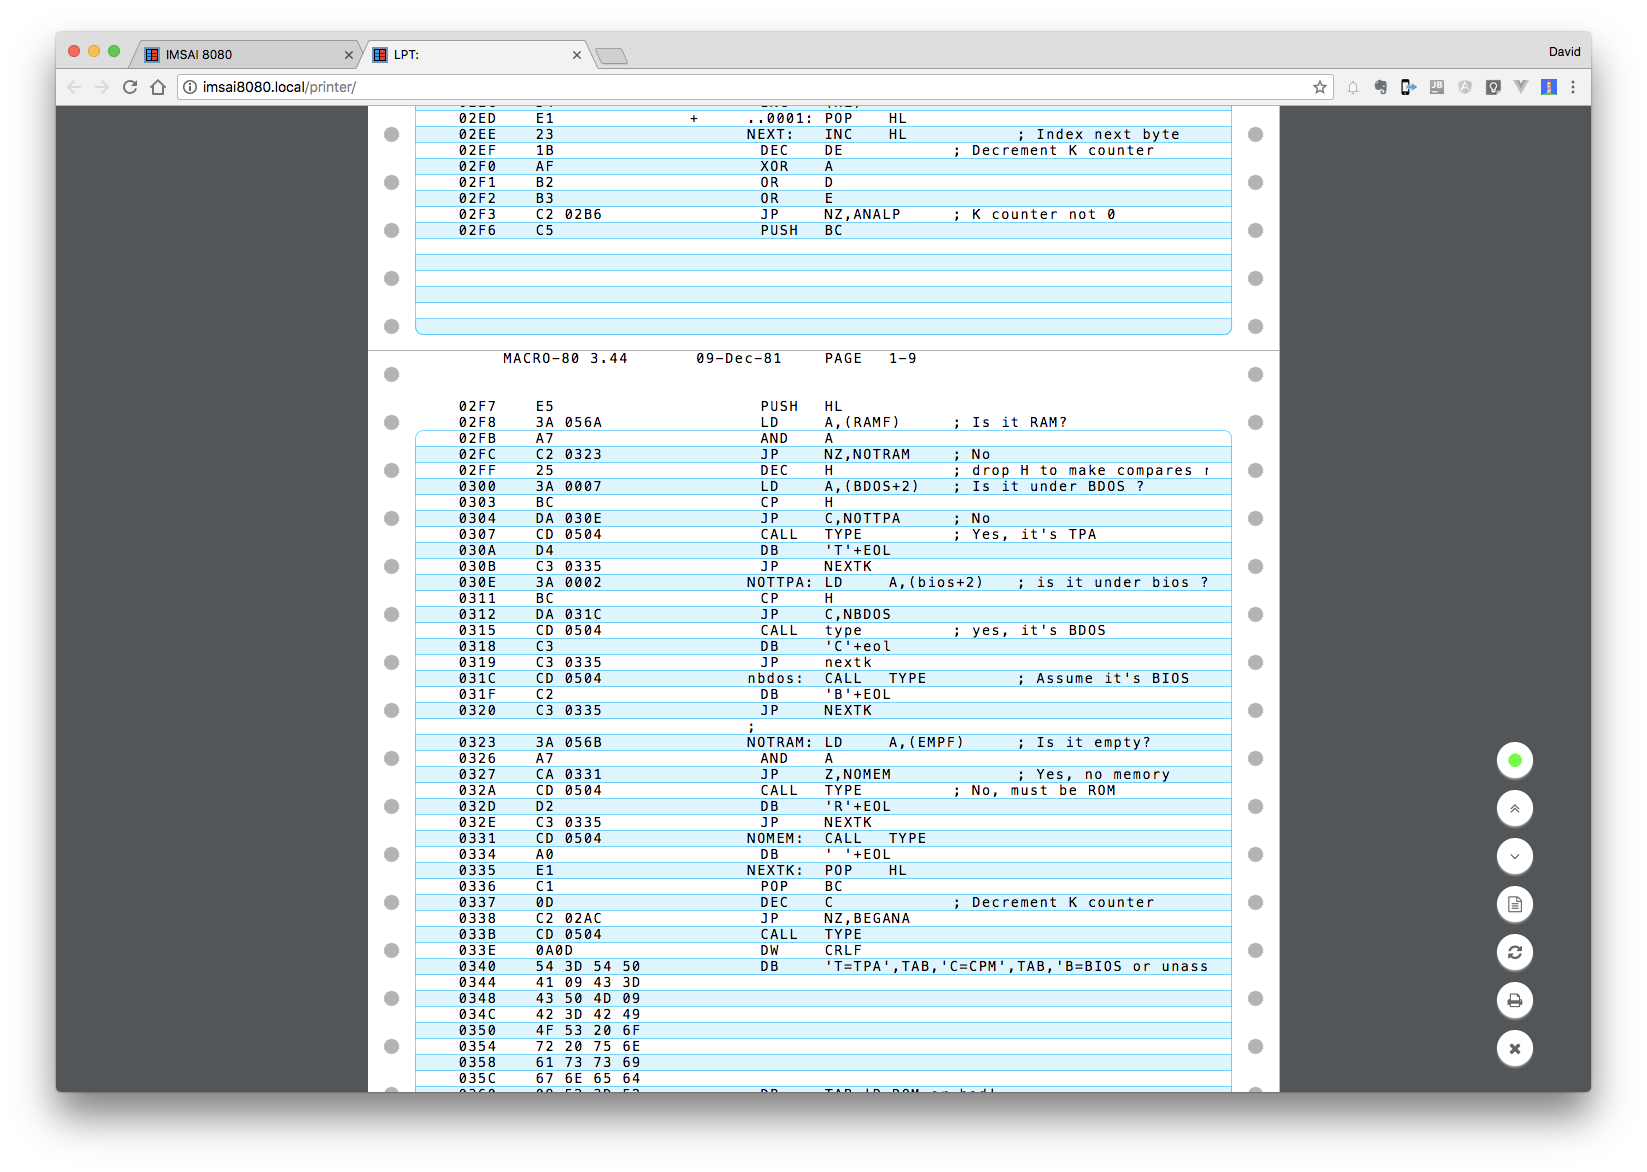Click the document page feed button

tap(1514, 904)
